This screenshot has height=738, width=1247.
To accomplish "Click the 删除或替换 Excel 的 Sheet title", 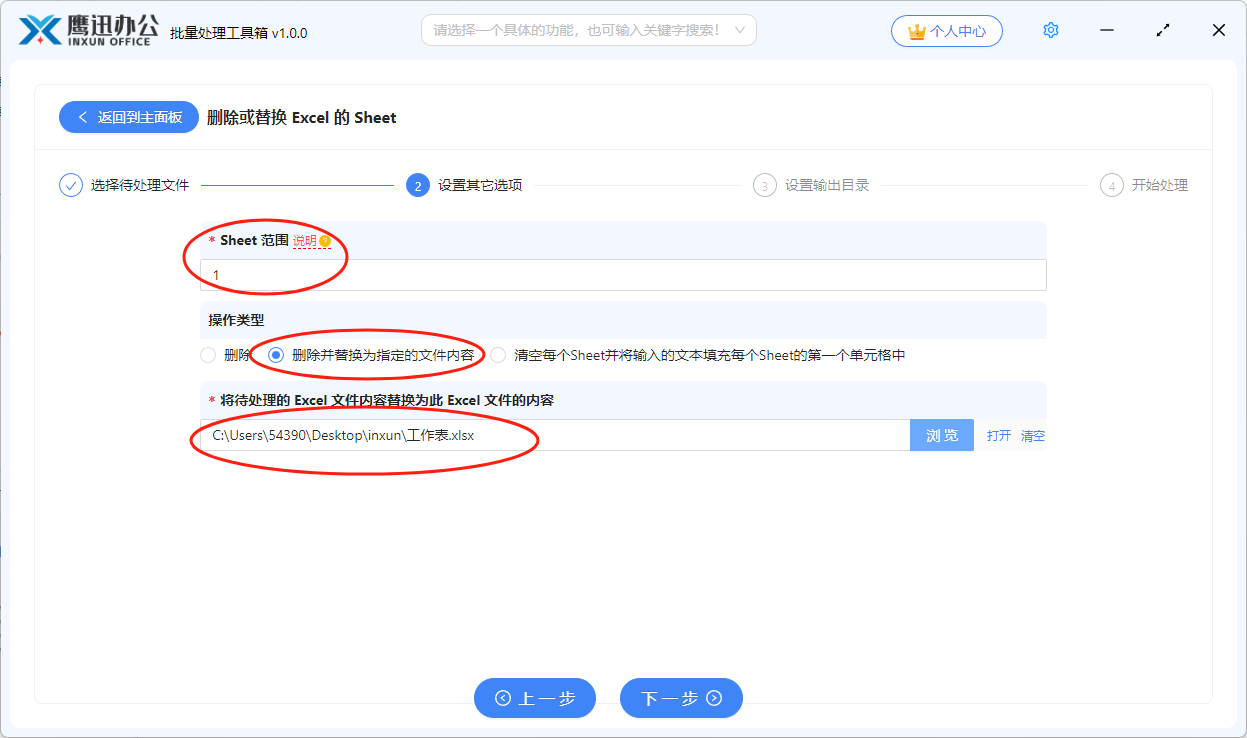I will pos(302,117).
